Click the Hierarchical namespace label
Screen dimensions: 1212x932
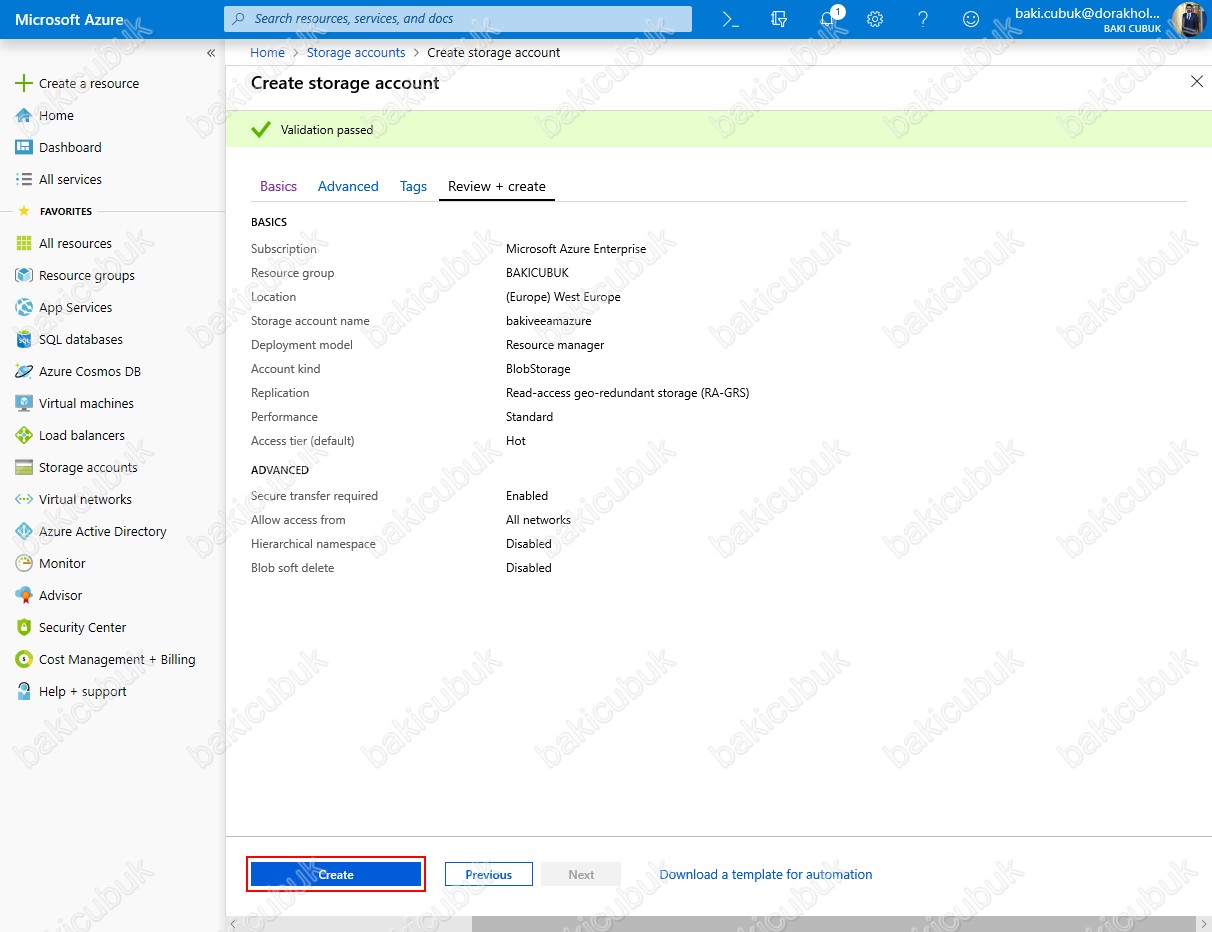pyautogui.click(x=313, y=544)
